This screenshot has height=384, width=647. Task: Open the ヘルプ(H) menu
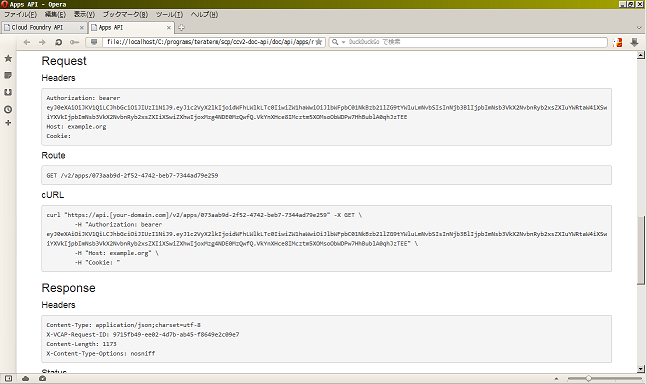204,14
